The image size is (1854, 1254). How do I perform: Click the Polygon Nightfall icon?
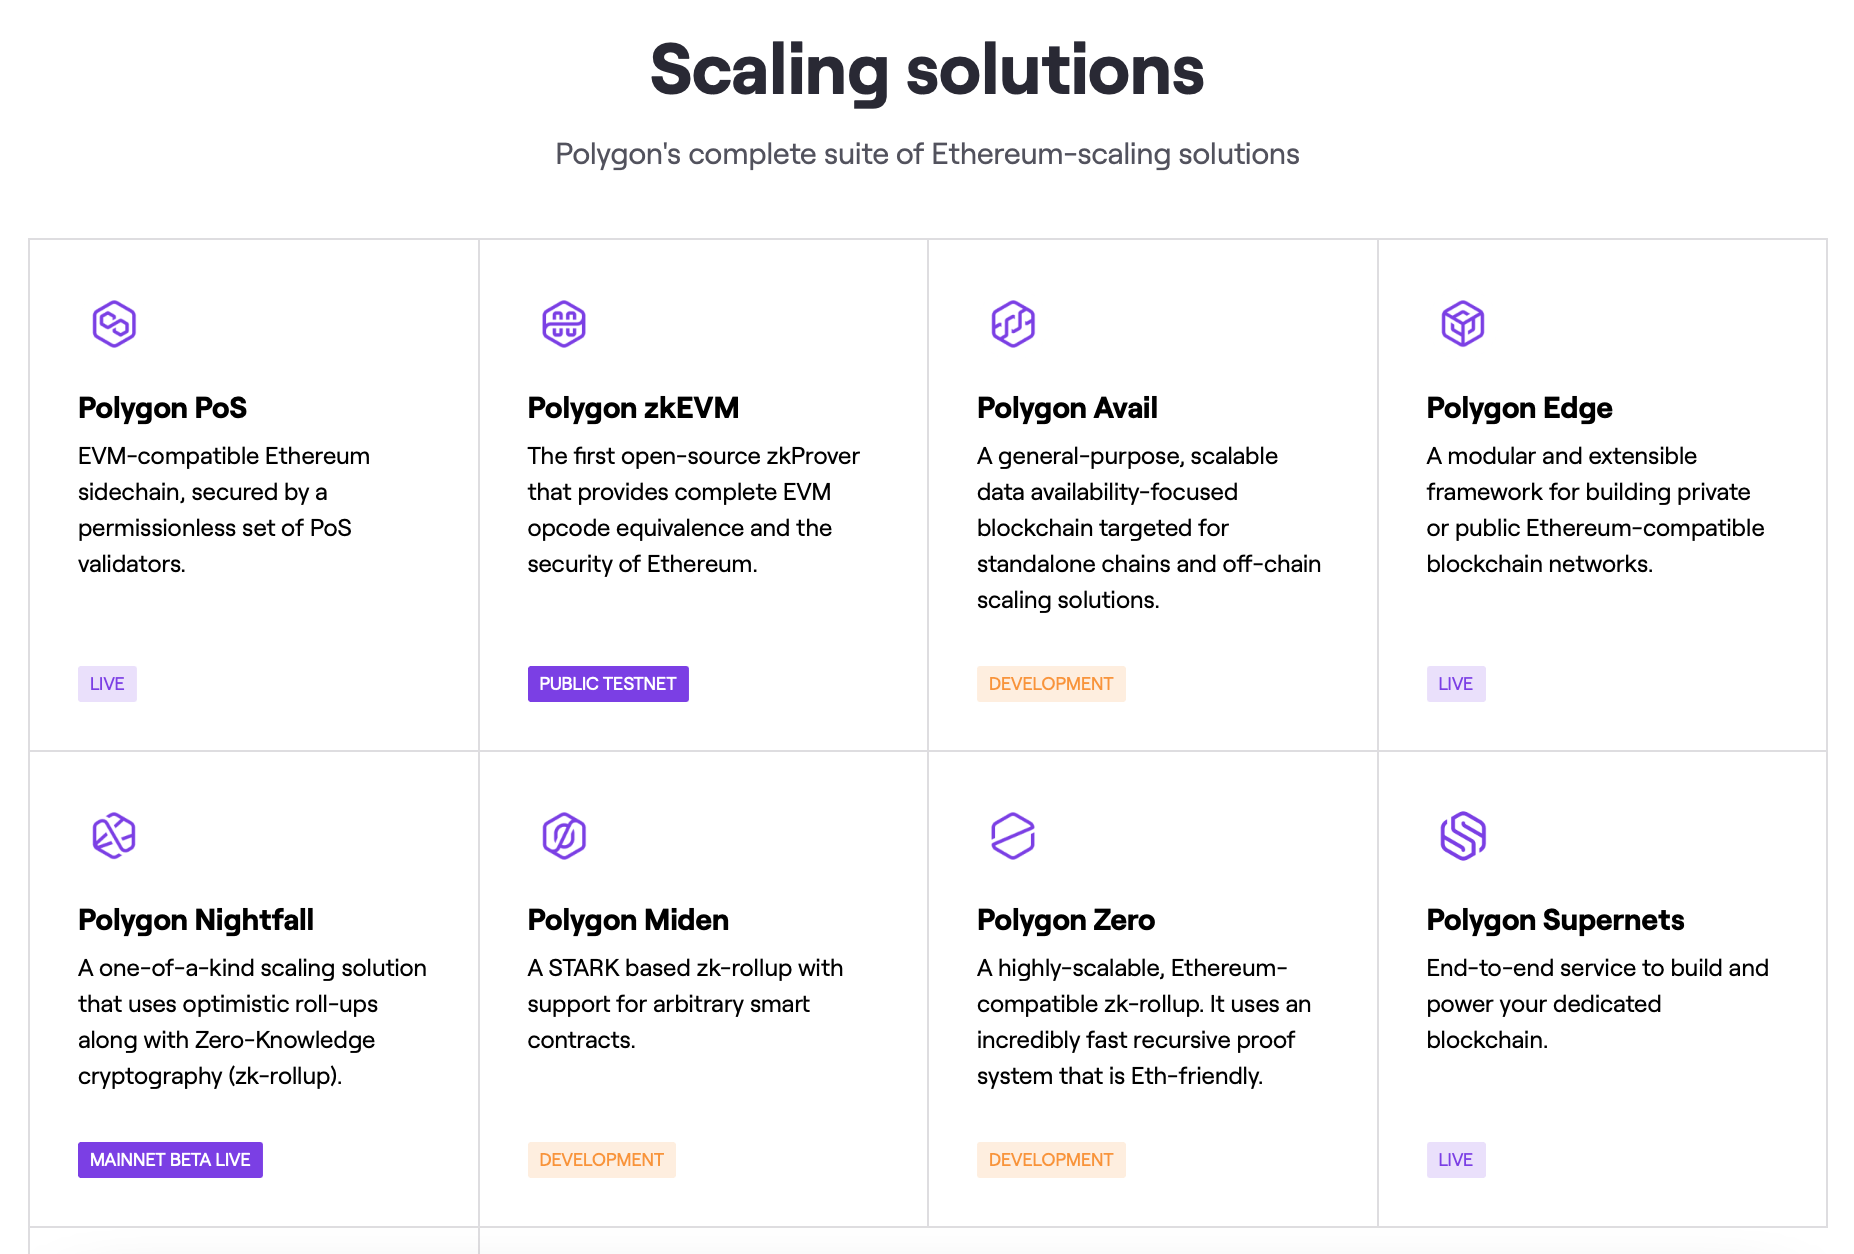tap(114, 836)
